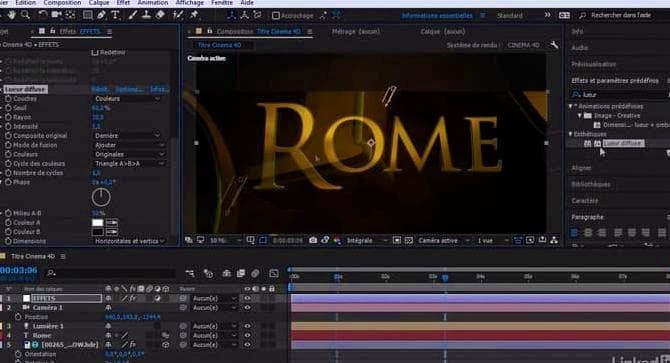Click the draft 3D icon in timeline
This screenshot has height=363, width=670.
click(209, 273)
